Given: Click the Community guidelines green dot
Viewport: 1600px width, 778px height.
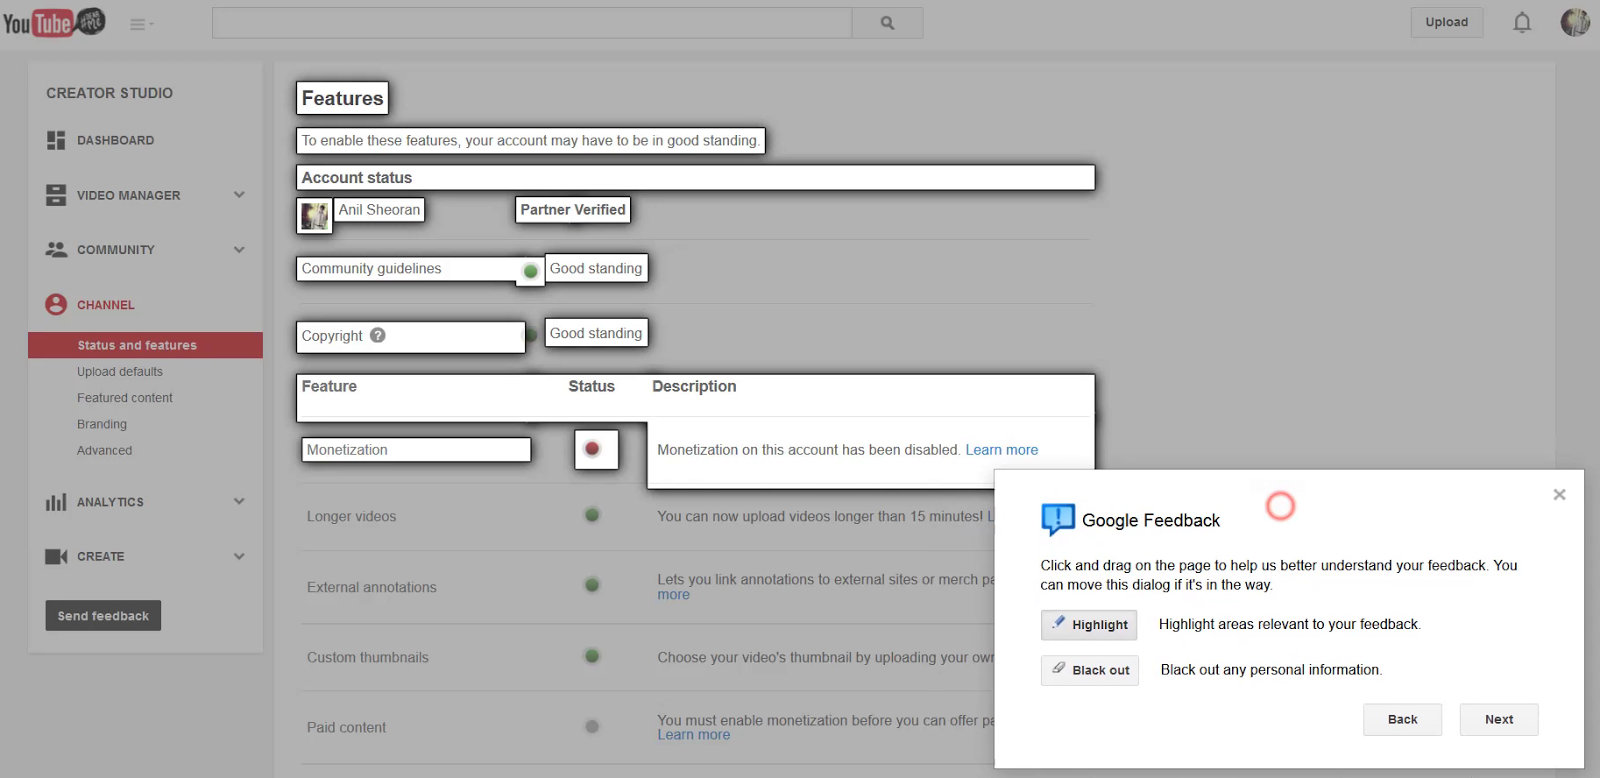Looking at the screenshot, I should click(531, 271).
